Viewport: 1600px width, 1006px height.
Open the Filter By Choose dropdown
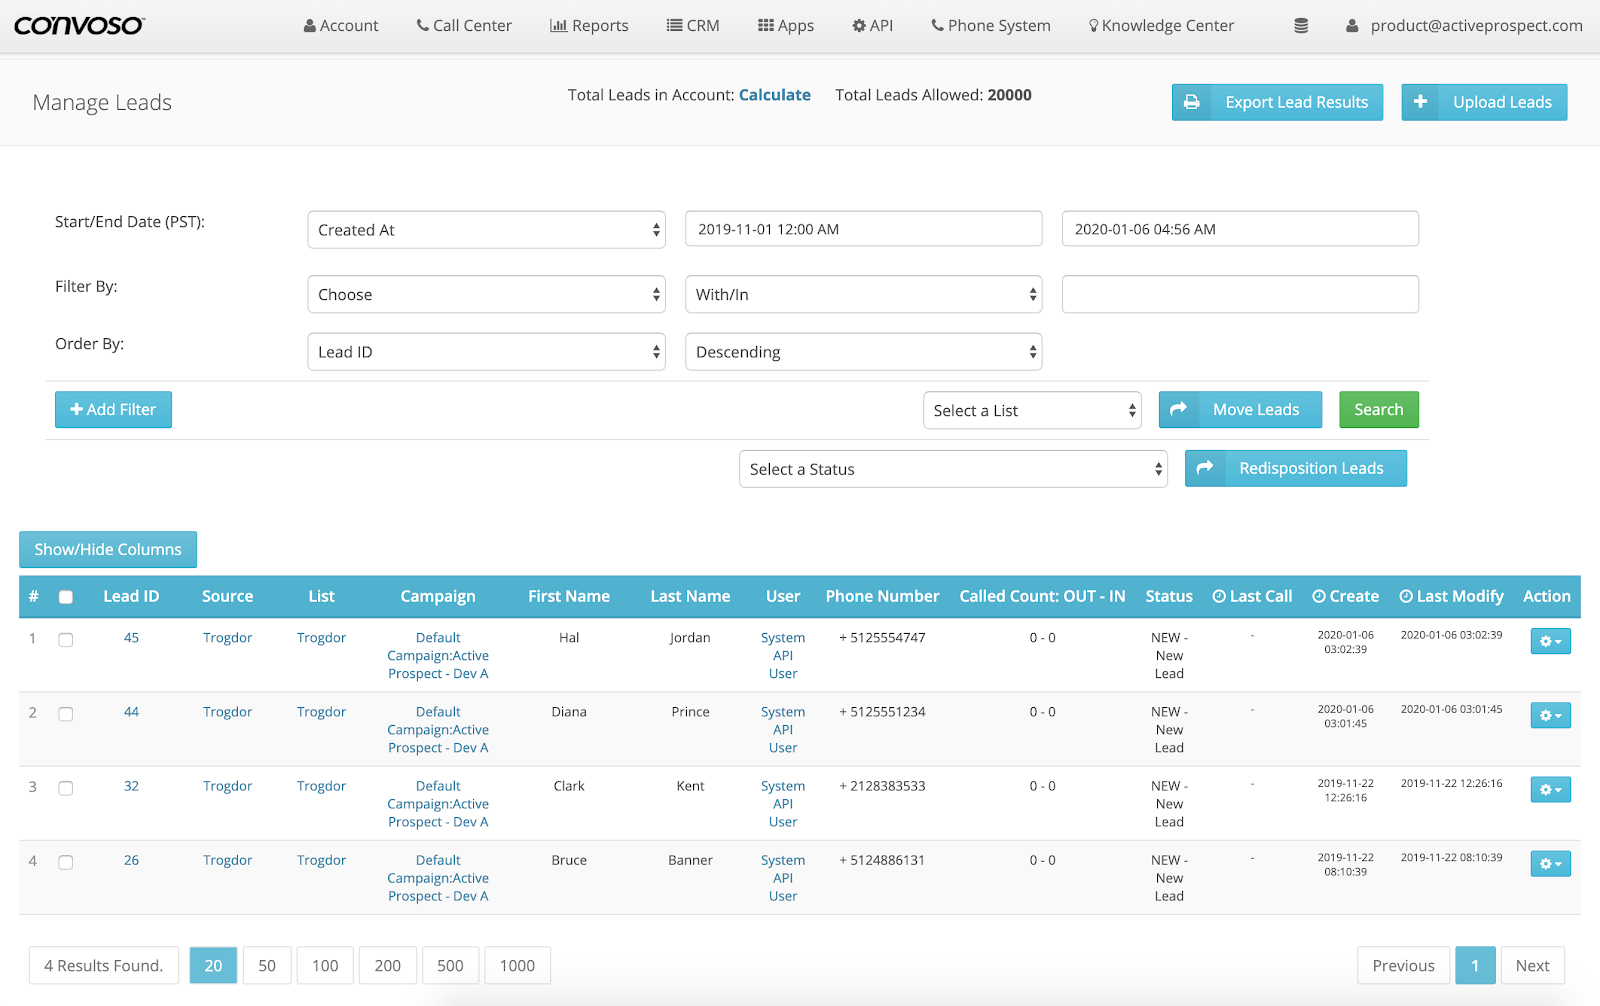click(x=486, y=294)
